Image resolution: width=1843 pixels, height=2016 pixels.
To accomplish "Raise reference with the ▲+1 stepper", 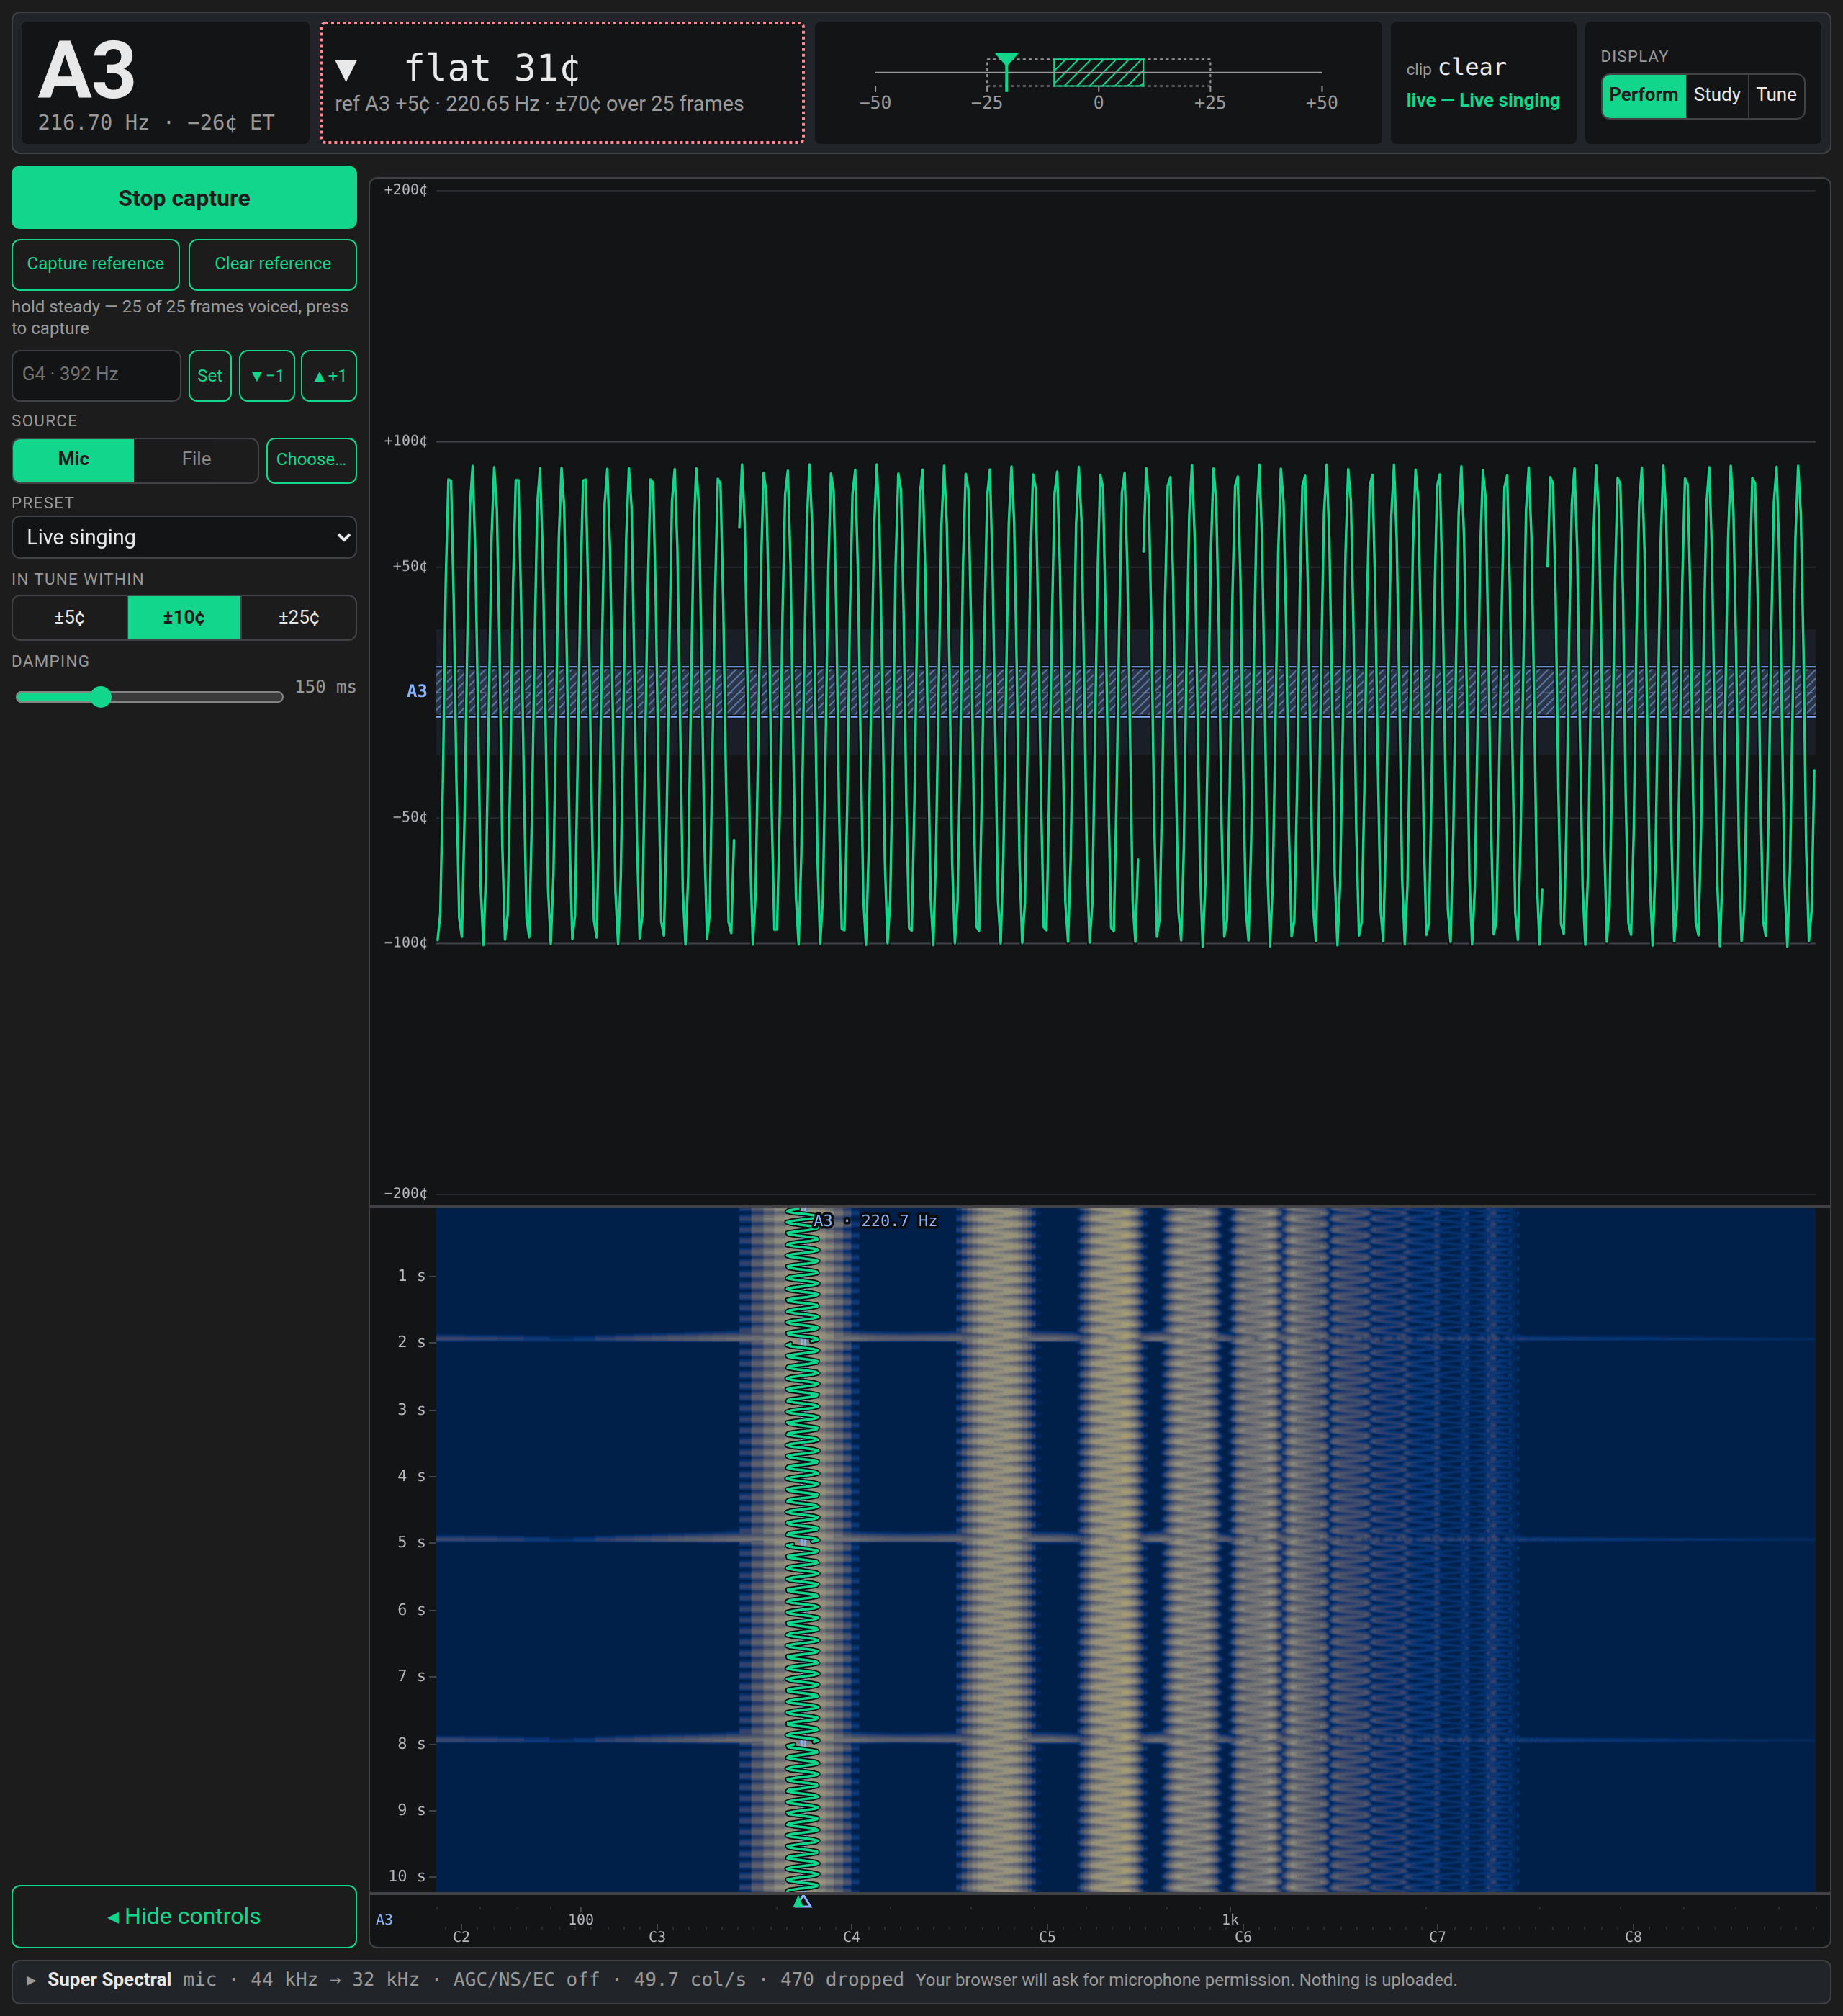I will click(329, 375).
